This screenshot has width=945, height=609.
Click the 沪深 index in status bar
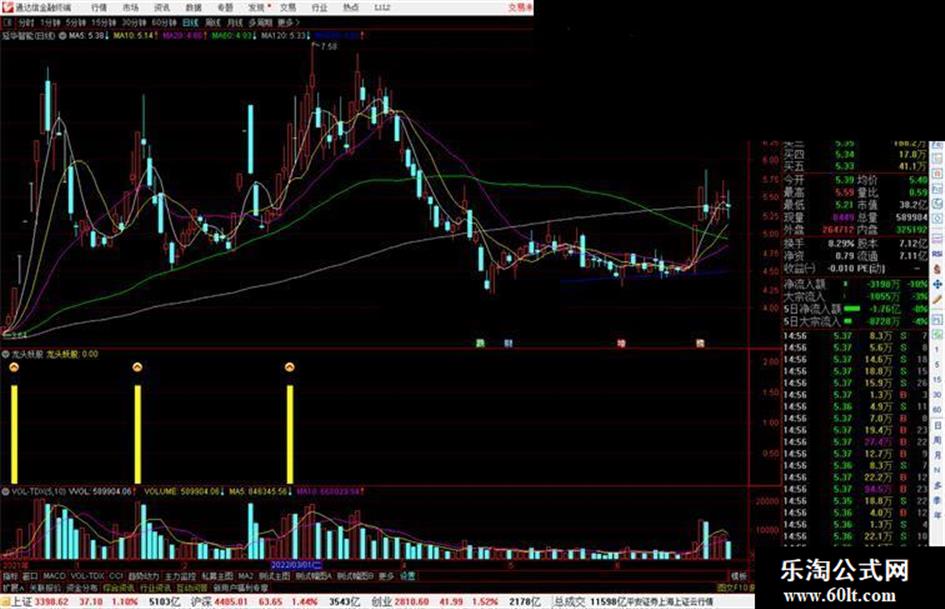coord(201,602)
